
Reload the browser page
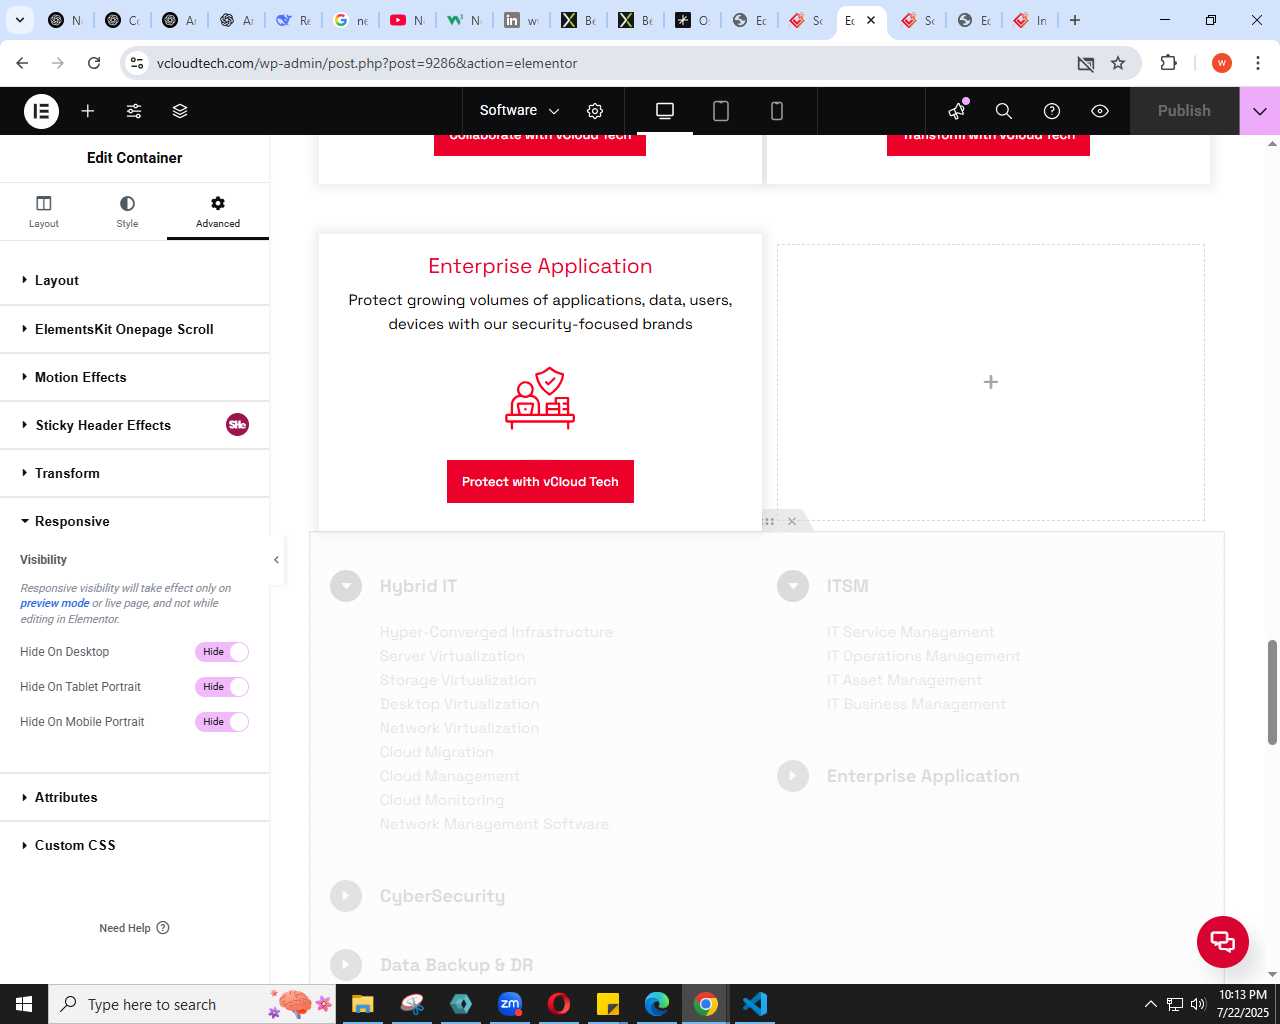click(94, 63)
